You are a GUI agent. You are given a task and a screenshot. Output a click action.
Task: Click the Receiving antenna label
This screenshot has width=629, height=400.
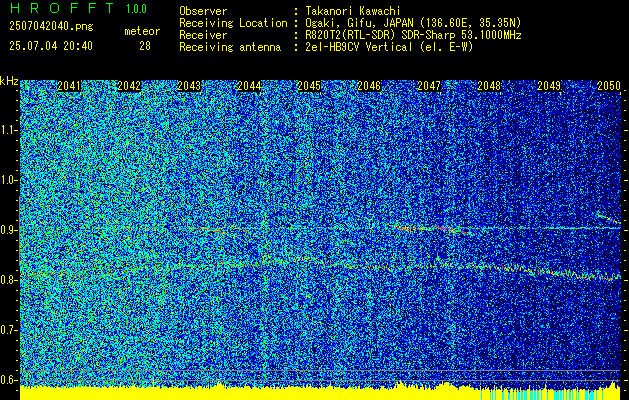230,47
